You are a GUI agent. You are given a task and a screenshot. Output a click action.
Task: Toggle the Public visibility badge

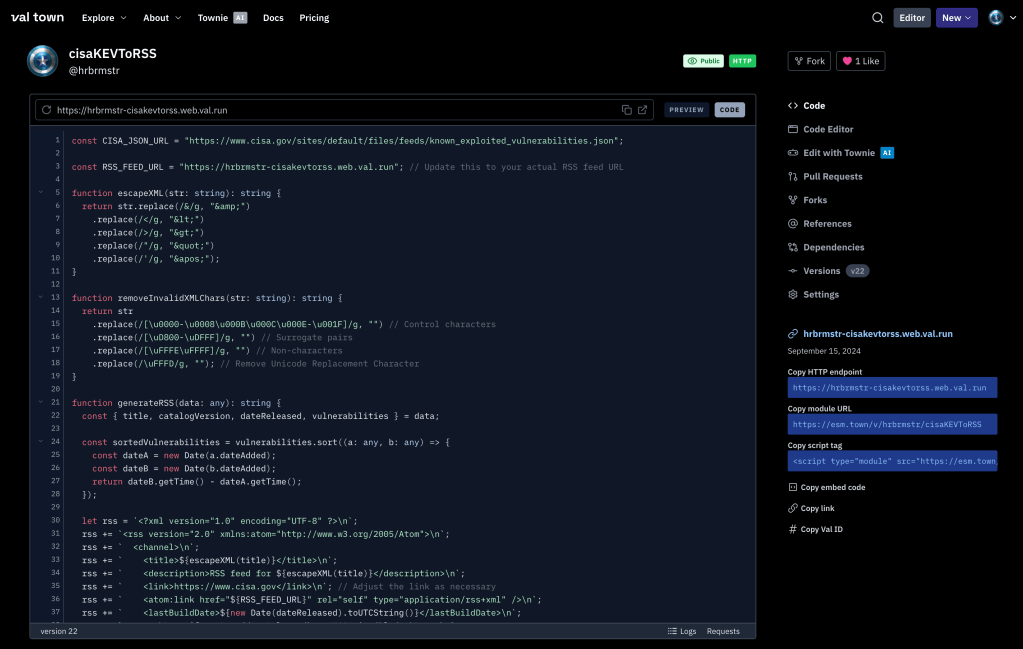pyautogui.click(x=703, y=61)
